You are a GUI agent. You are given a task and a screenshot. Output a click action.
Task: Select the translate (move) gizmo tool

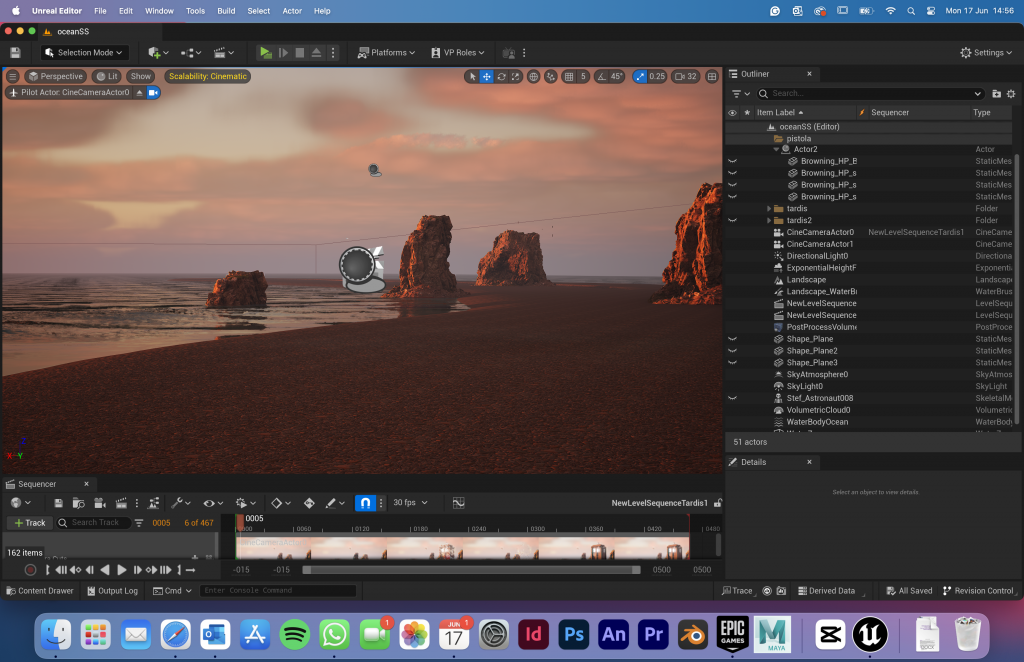click(x=487, y=76)
